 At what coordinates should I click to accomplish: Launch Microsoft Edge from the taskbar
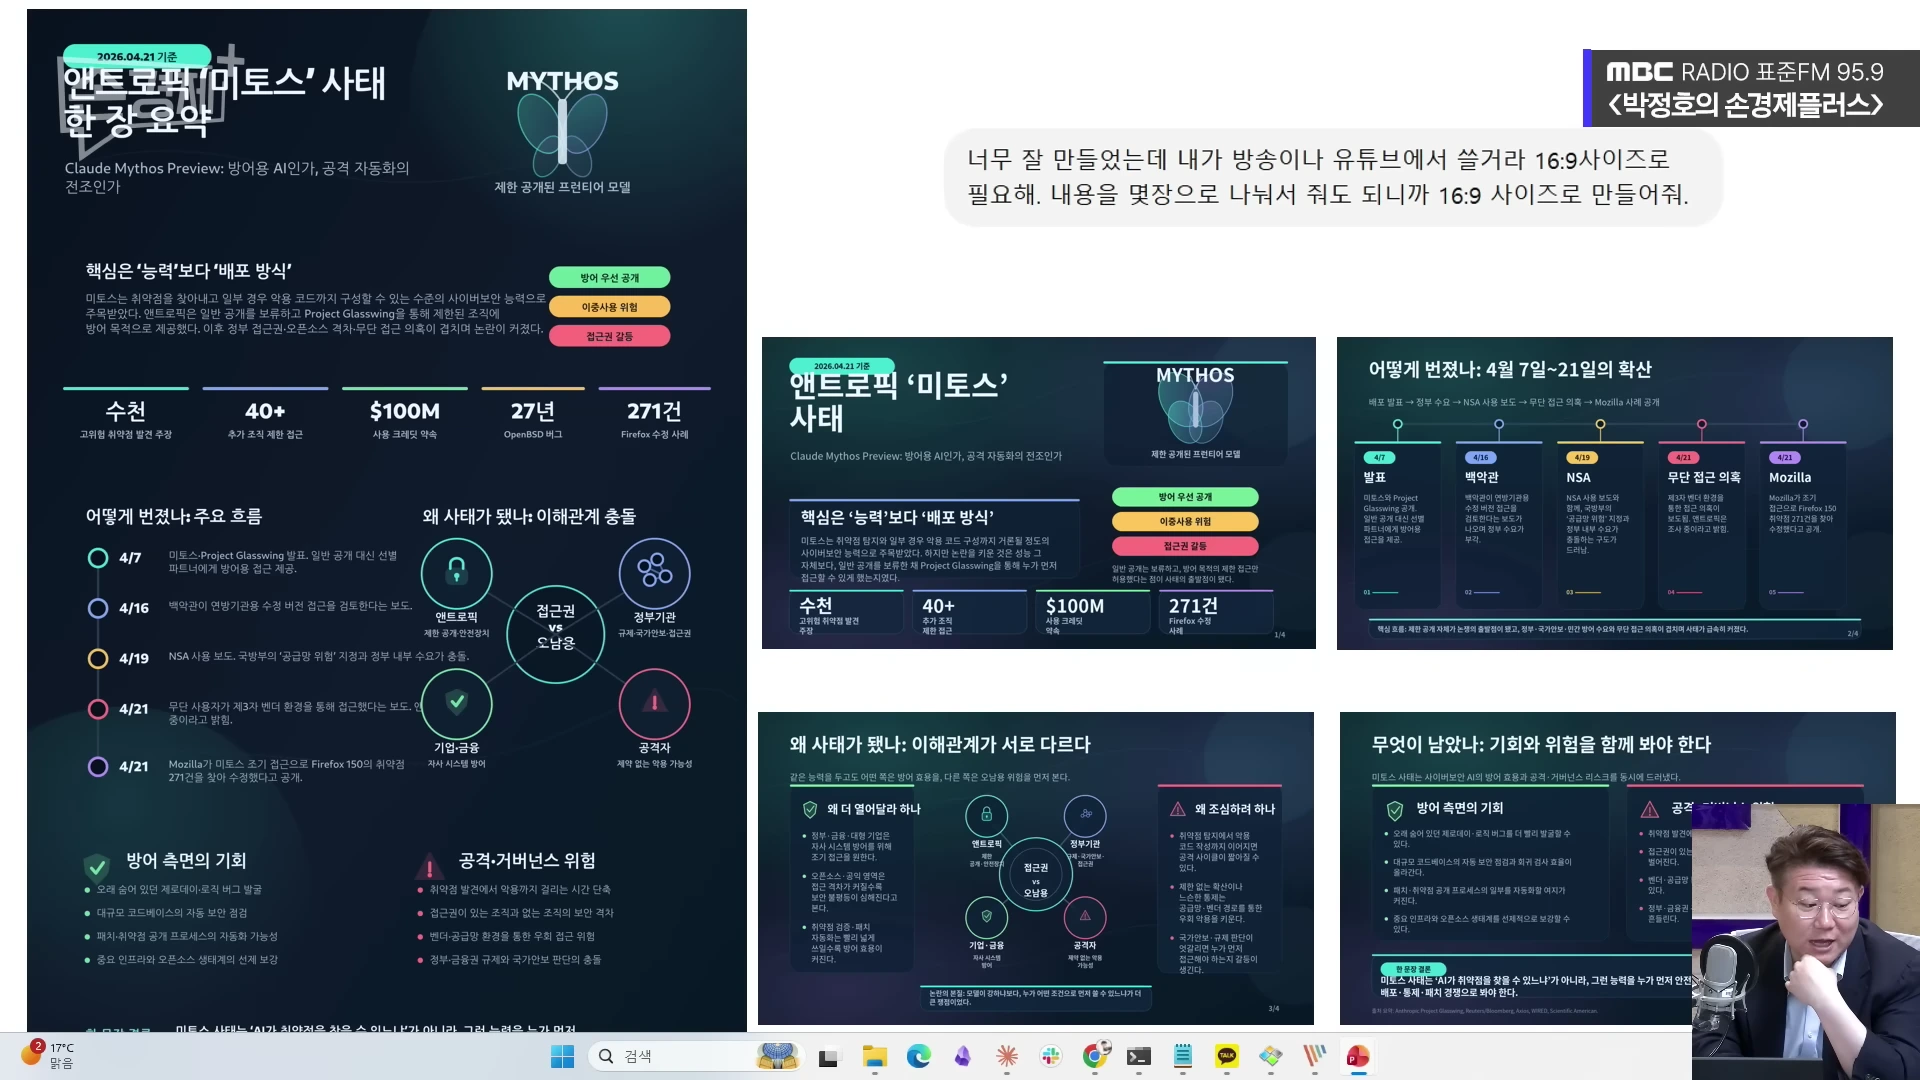(919, 1056)
